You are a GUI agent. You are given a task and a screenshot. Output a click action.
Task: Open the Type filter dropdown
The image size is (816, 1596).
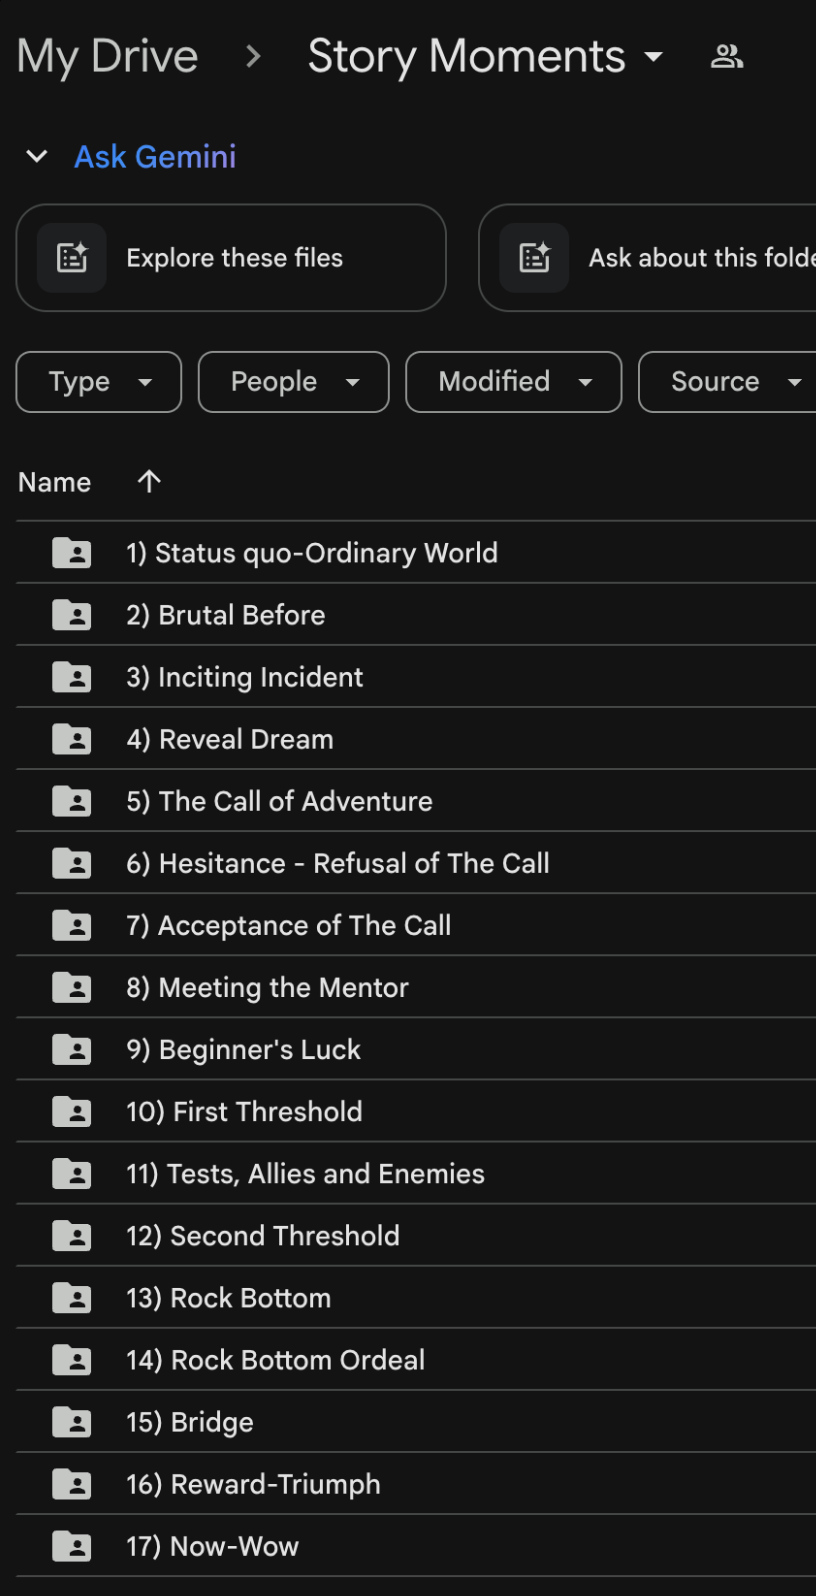tap(99, 382)
